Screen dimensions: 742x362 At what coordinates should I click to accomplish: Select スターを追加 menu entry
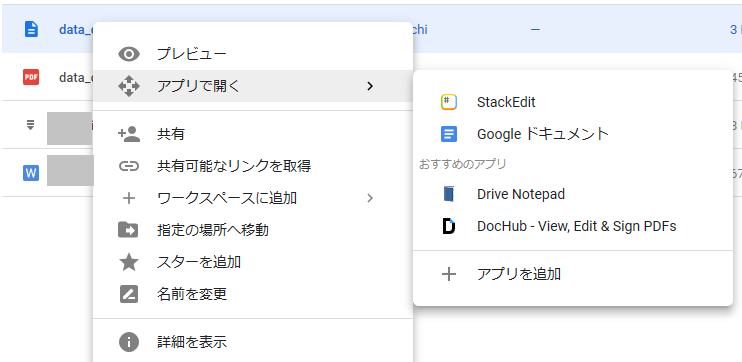coord(253,262)
